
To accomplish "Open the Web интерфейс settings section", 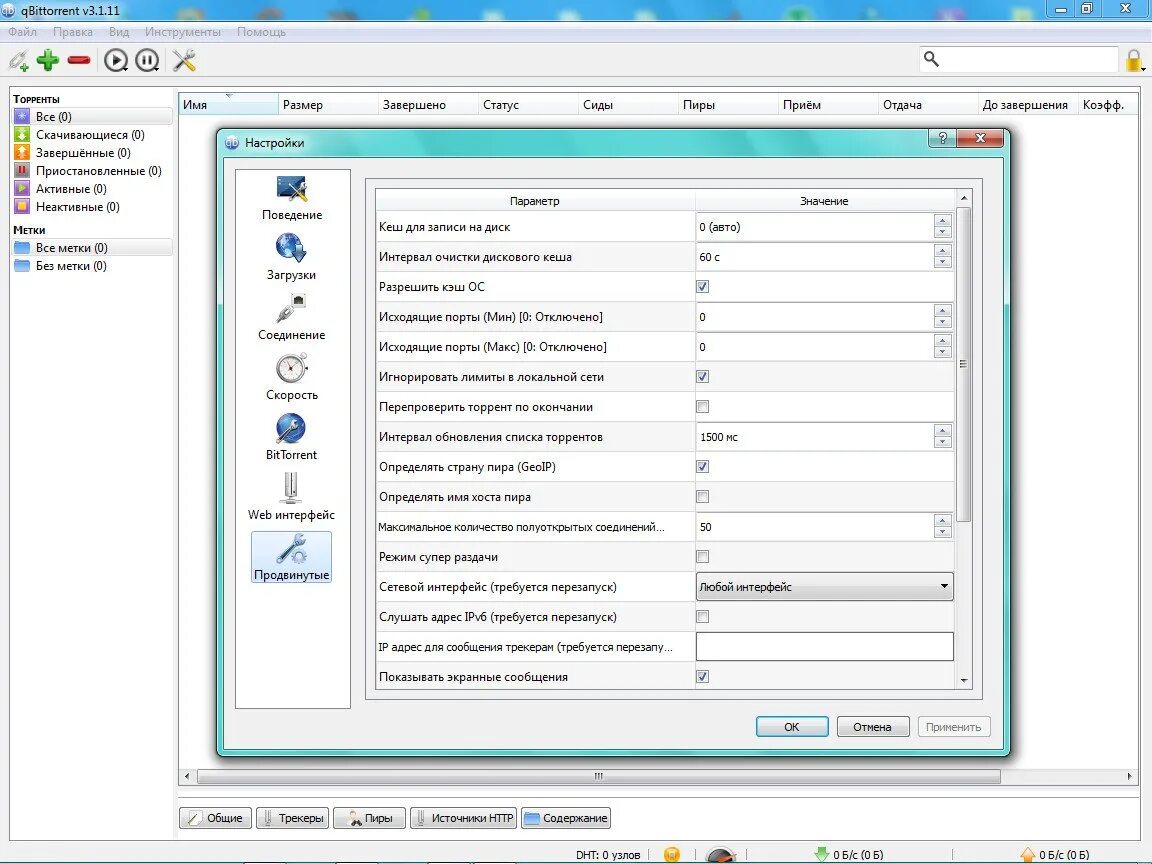I will 292,497.
